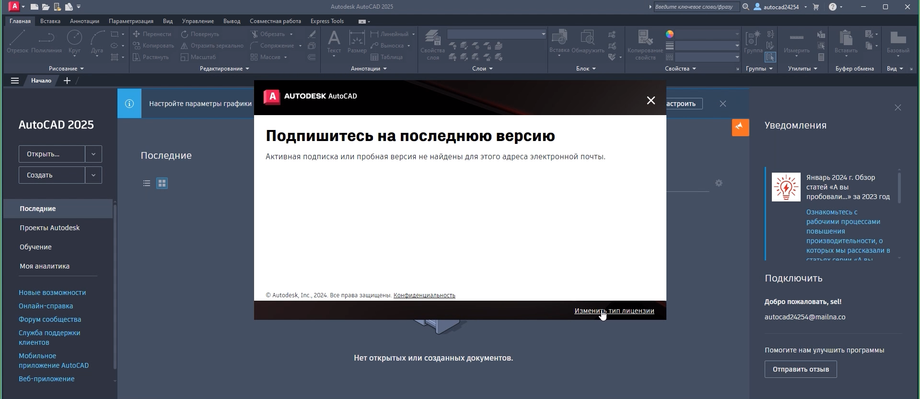
Task: Expand the Блок panel dropdown
Action: click(x=586, y=69)
